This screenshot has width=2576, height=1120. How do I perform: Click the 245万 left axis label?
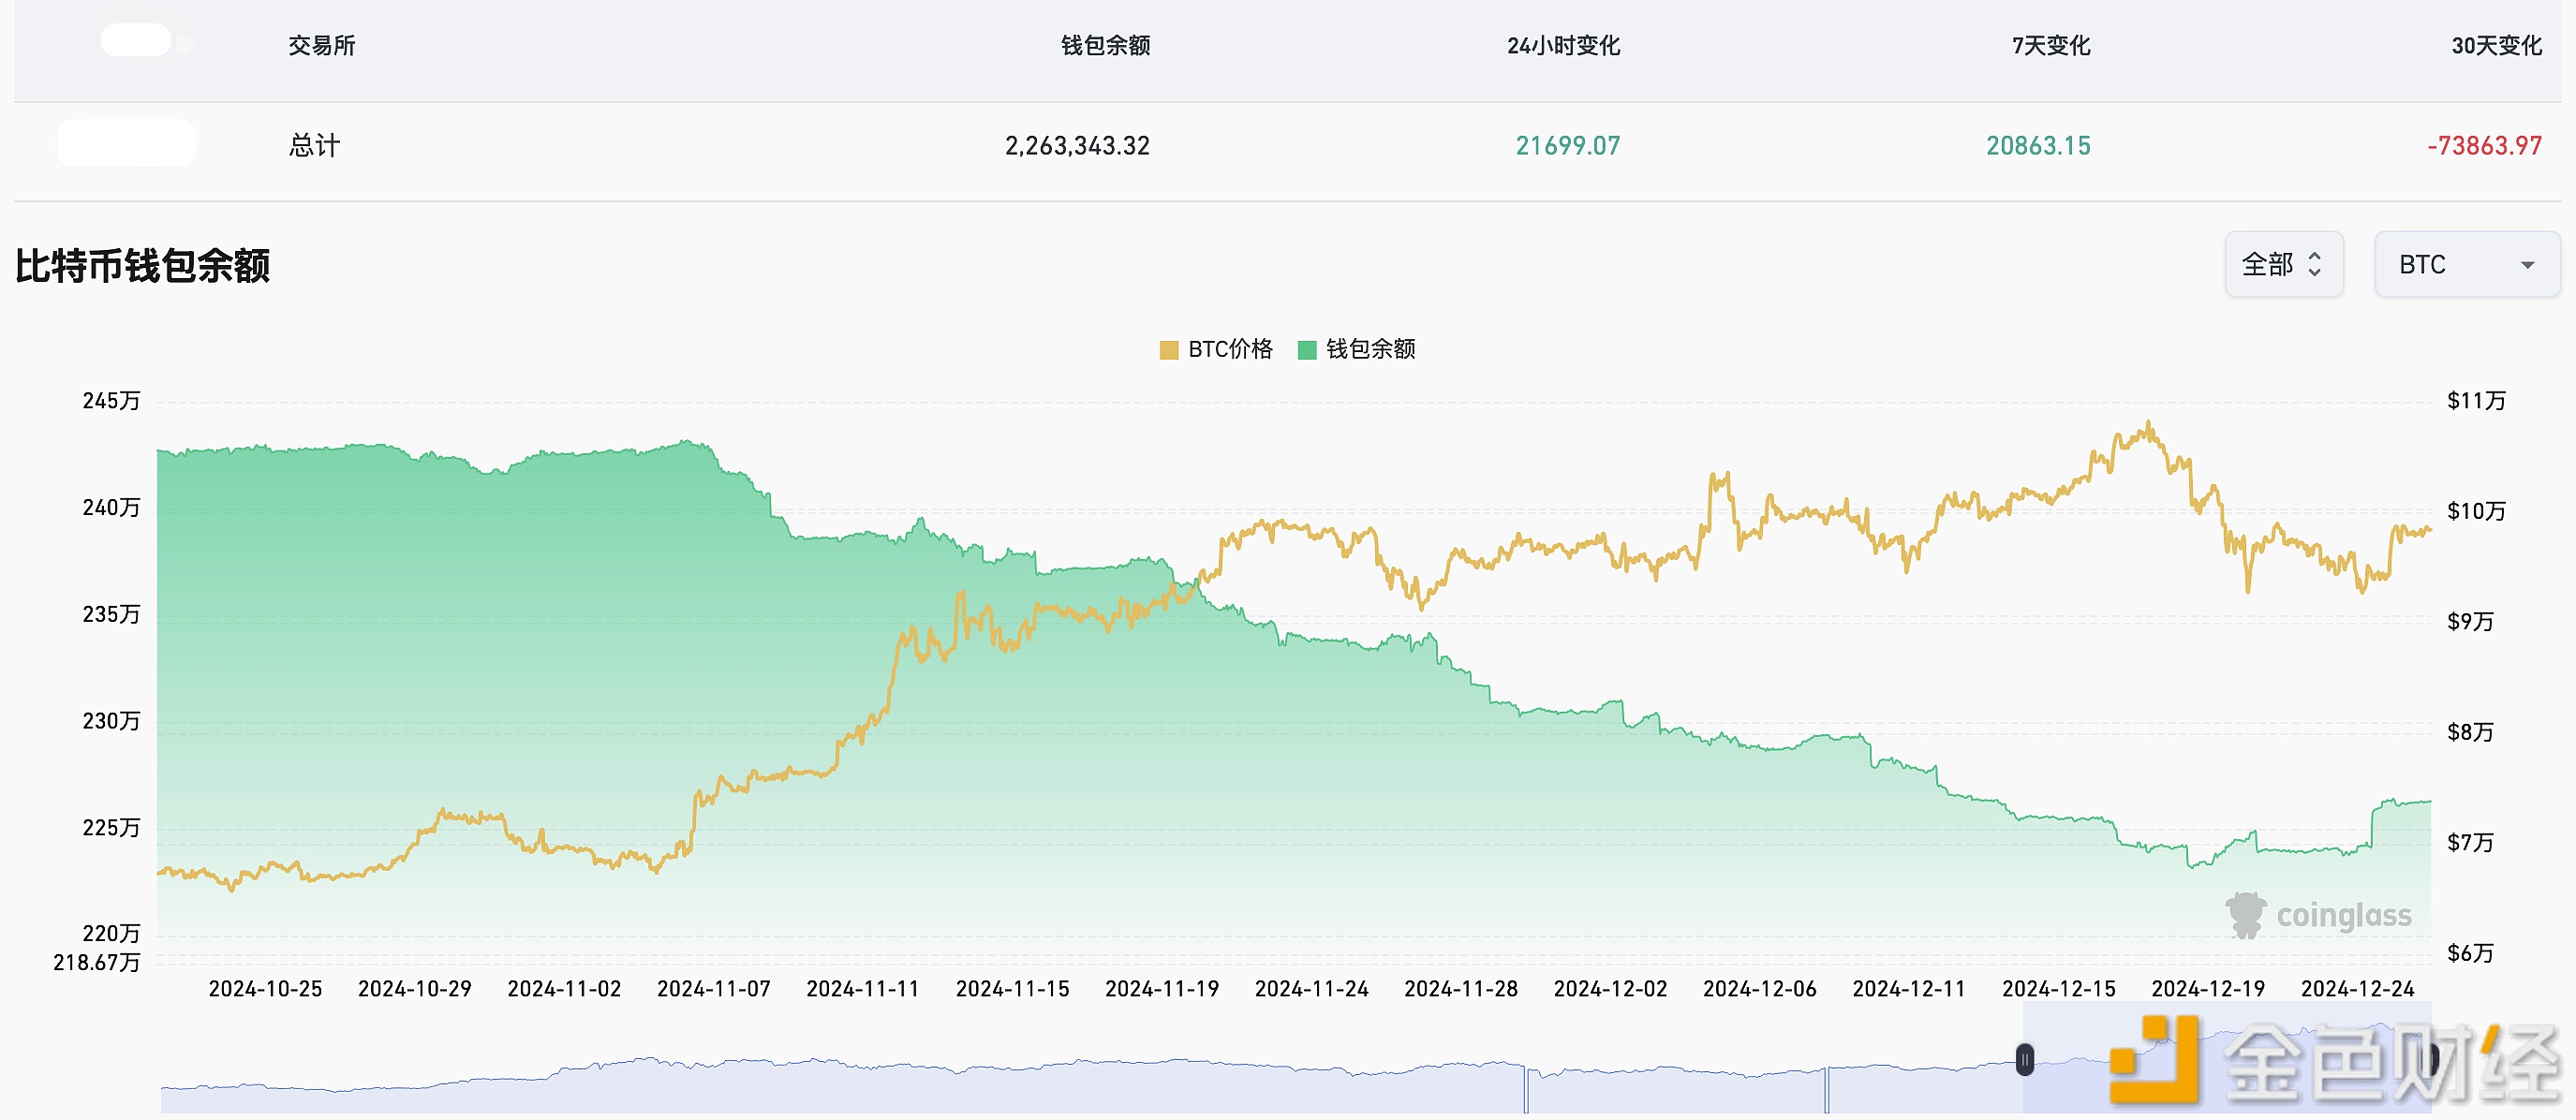[x=111, y=401]
